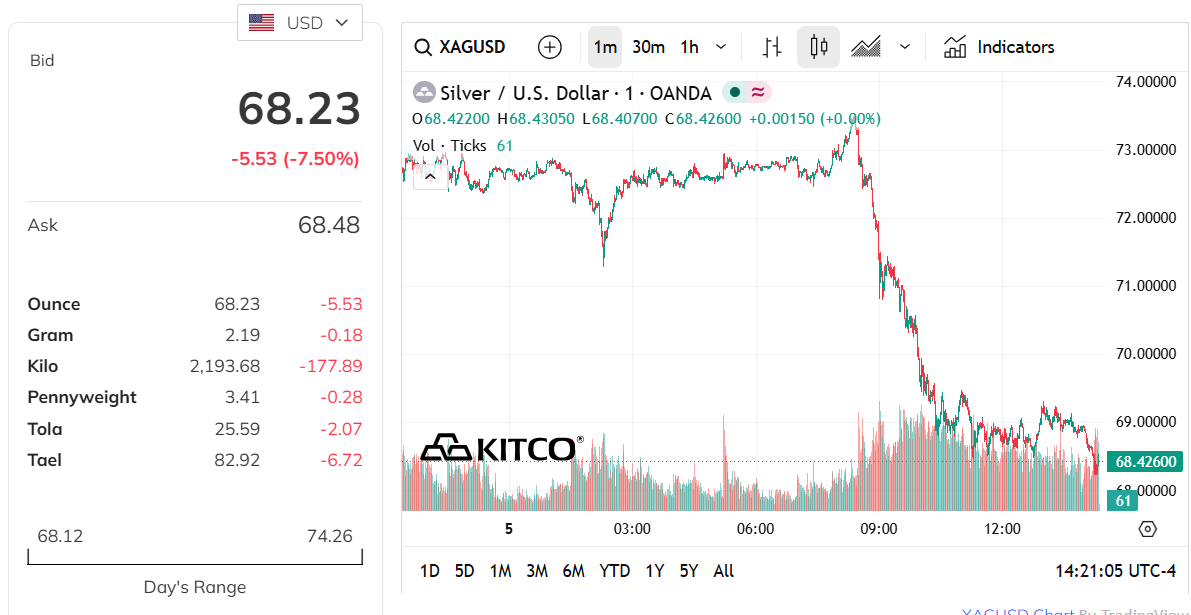Select the area chart style icon

click(866, 47)
